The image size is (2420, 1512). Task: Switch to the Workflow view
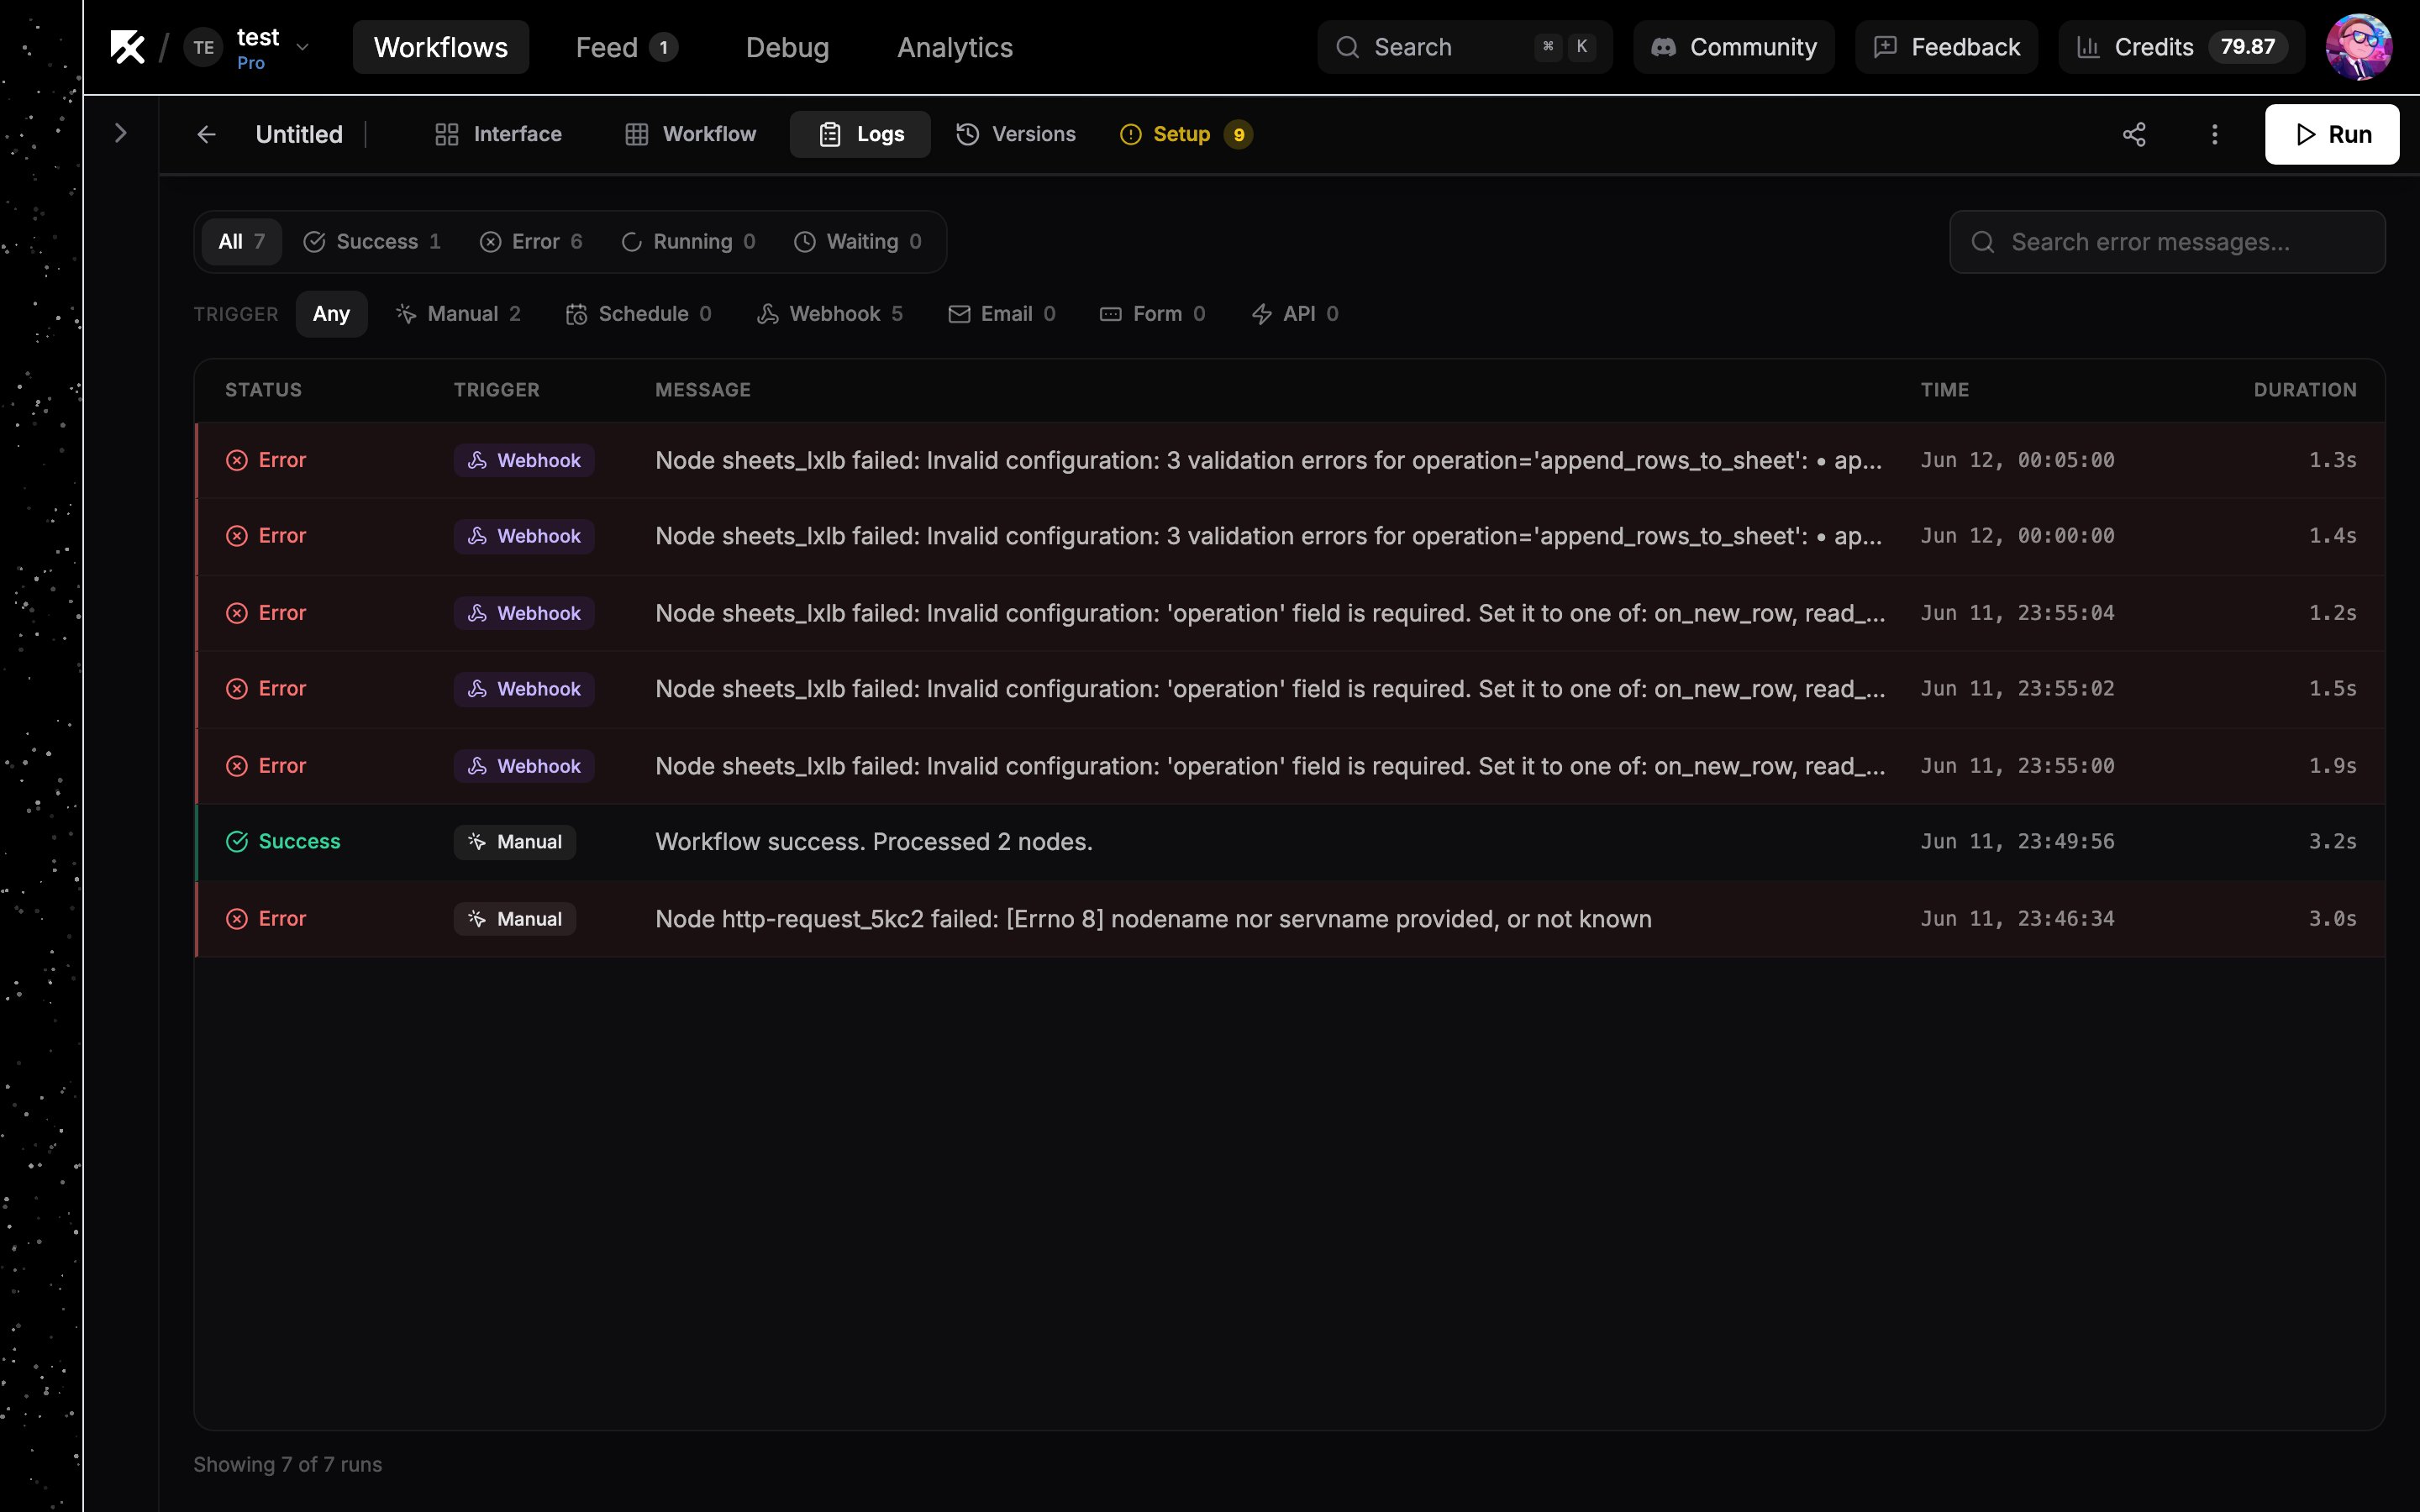coord(690,134)
